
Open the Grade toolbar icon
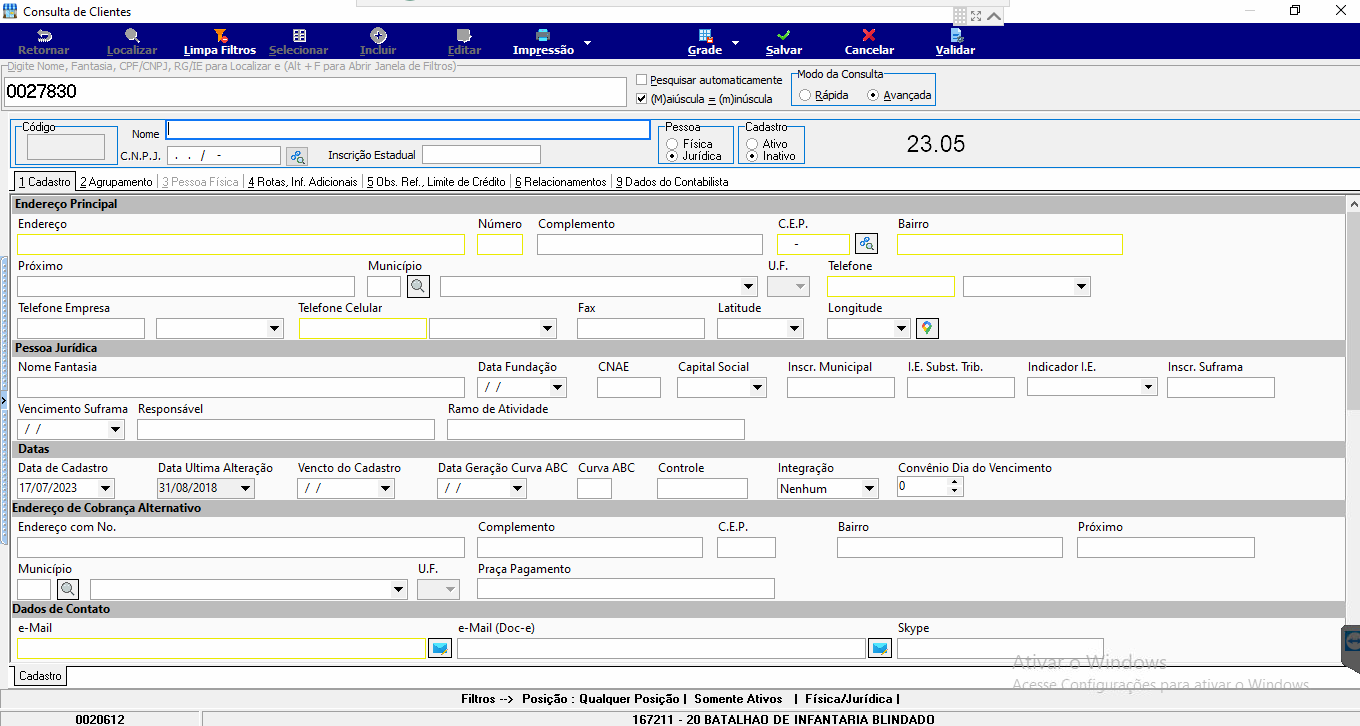[x=705, y=35]
